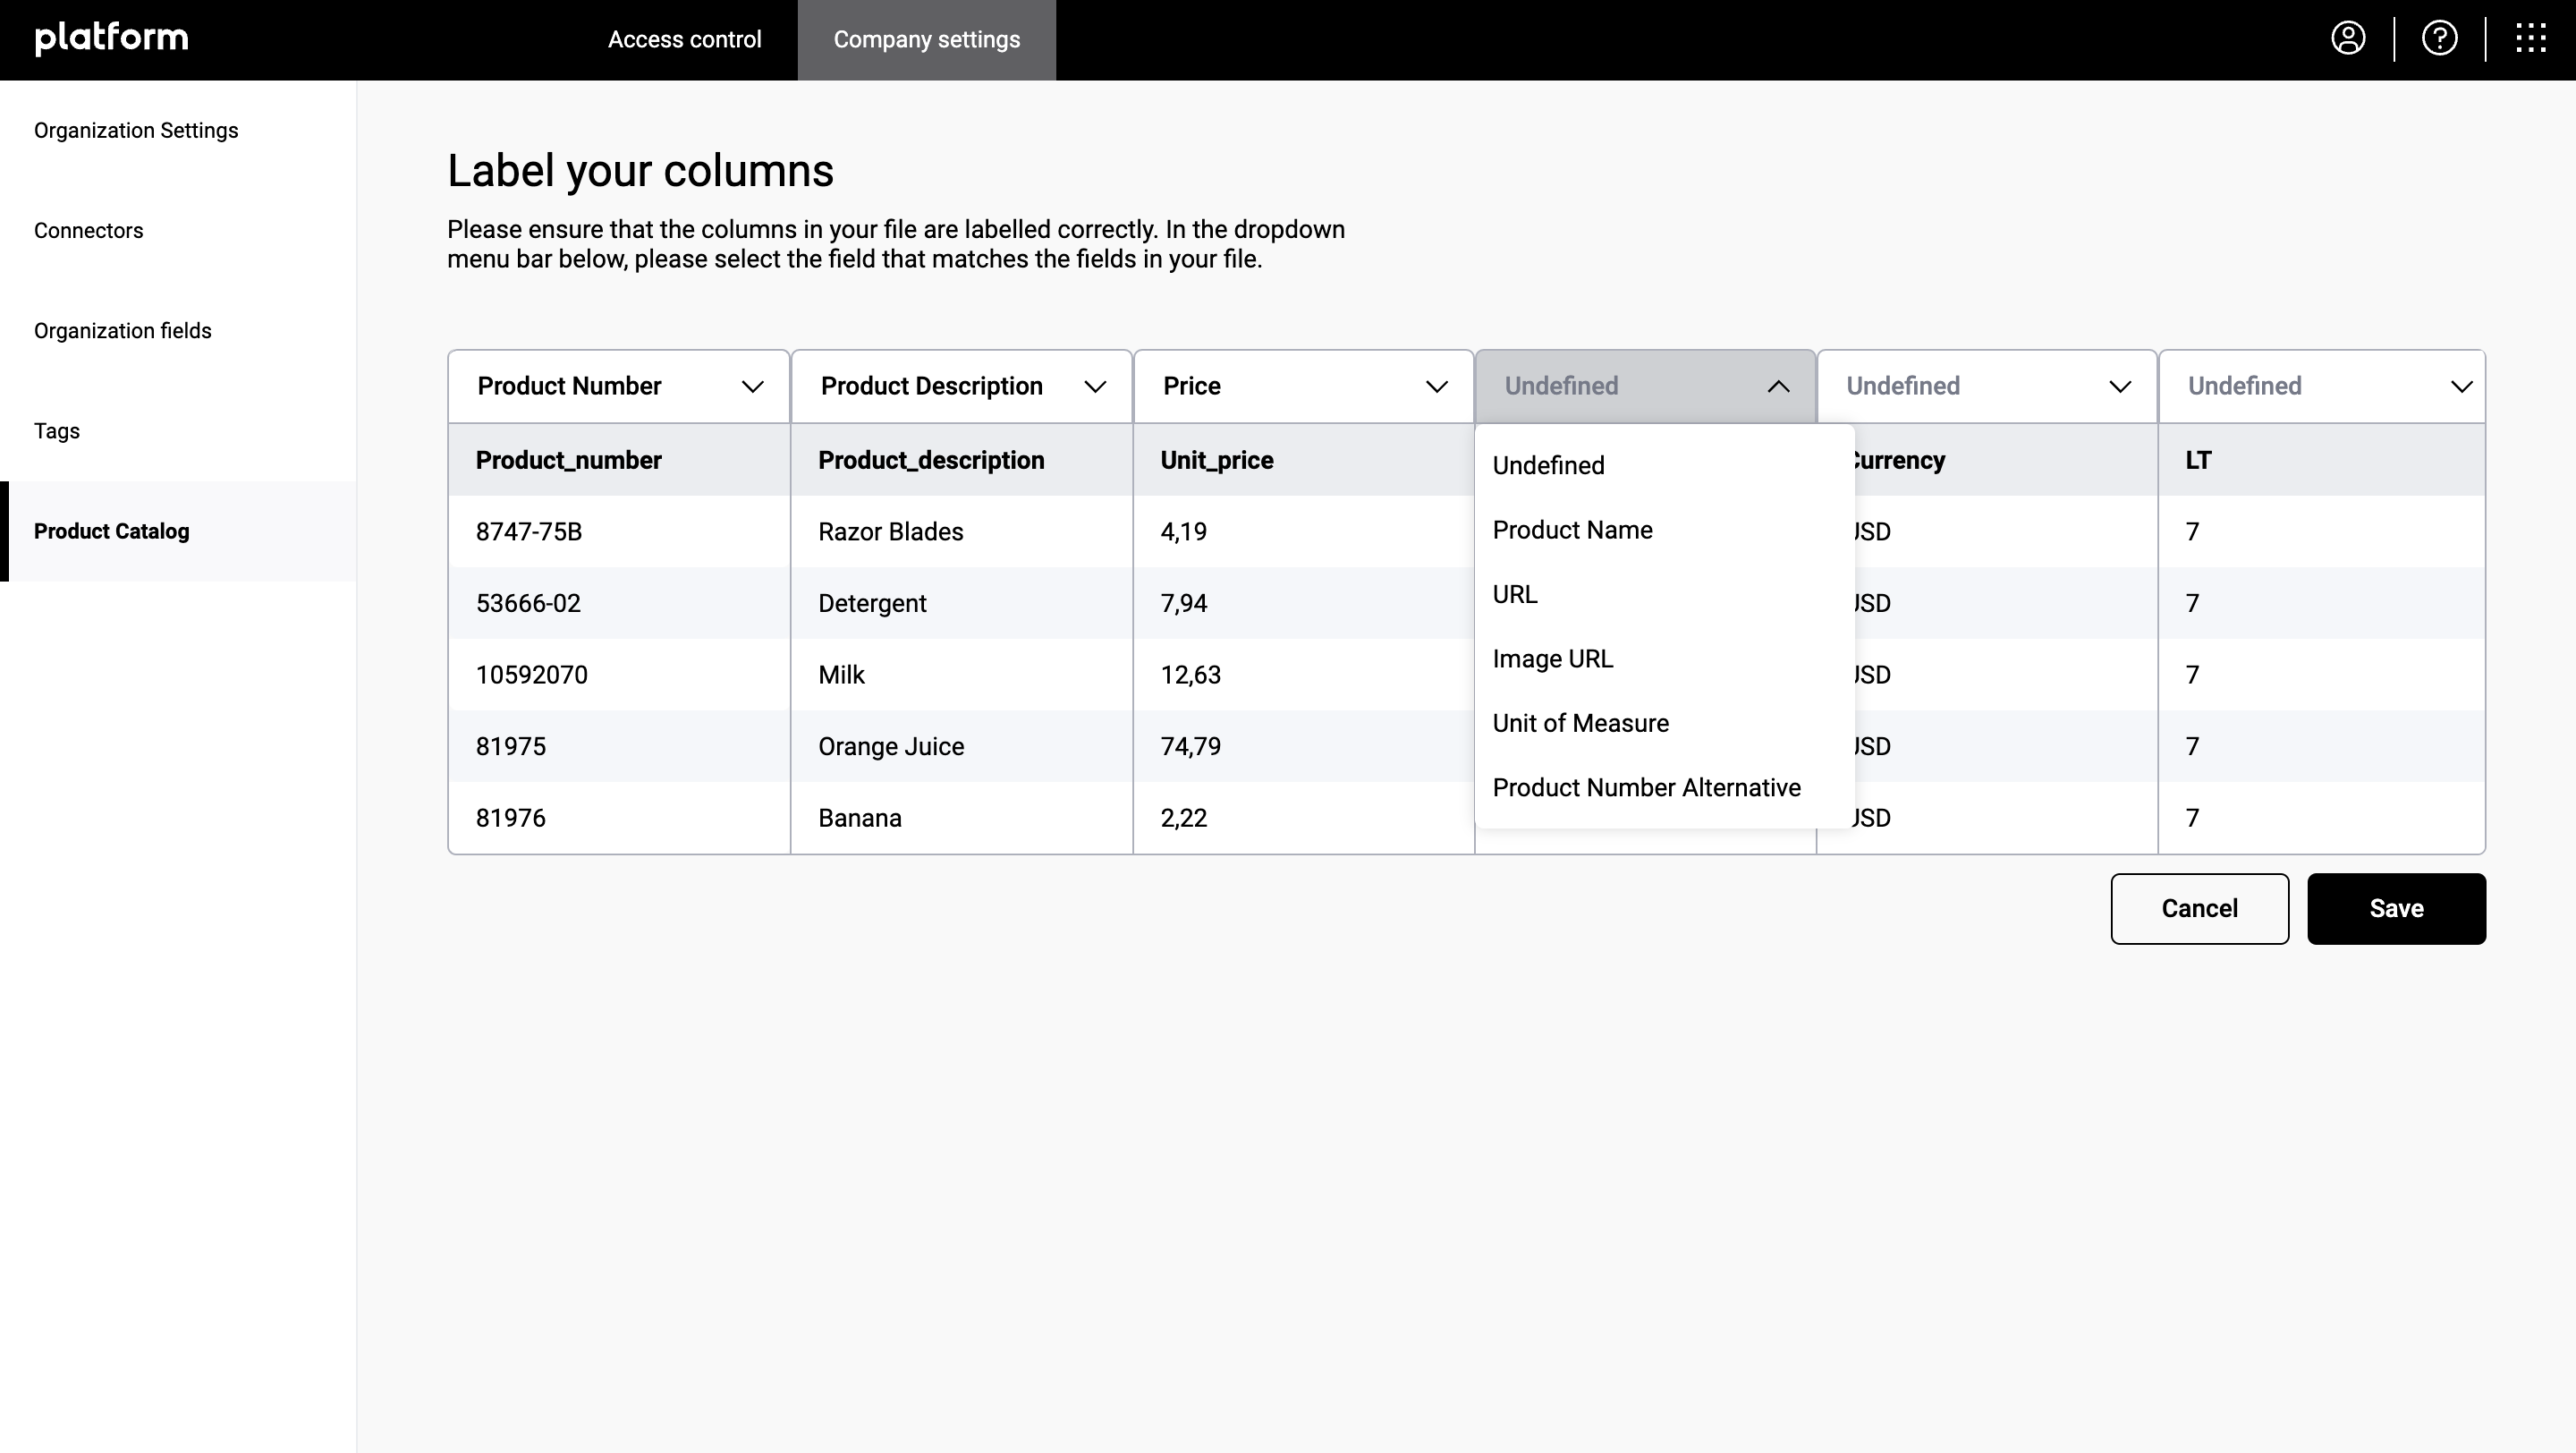Open Organization fields in the sidebar
Viewport: 2576px width, 1453px height.
[x=178, y=331]
